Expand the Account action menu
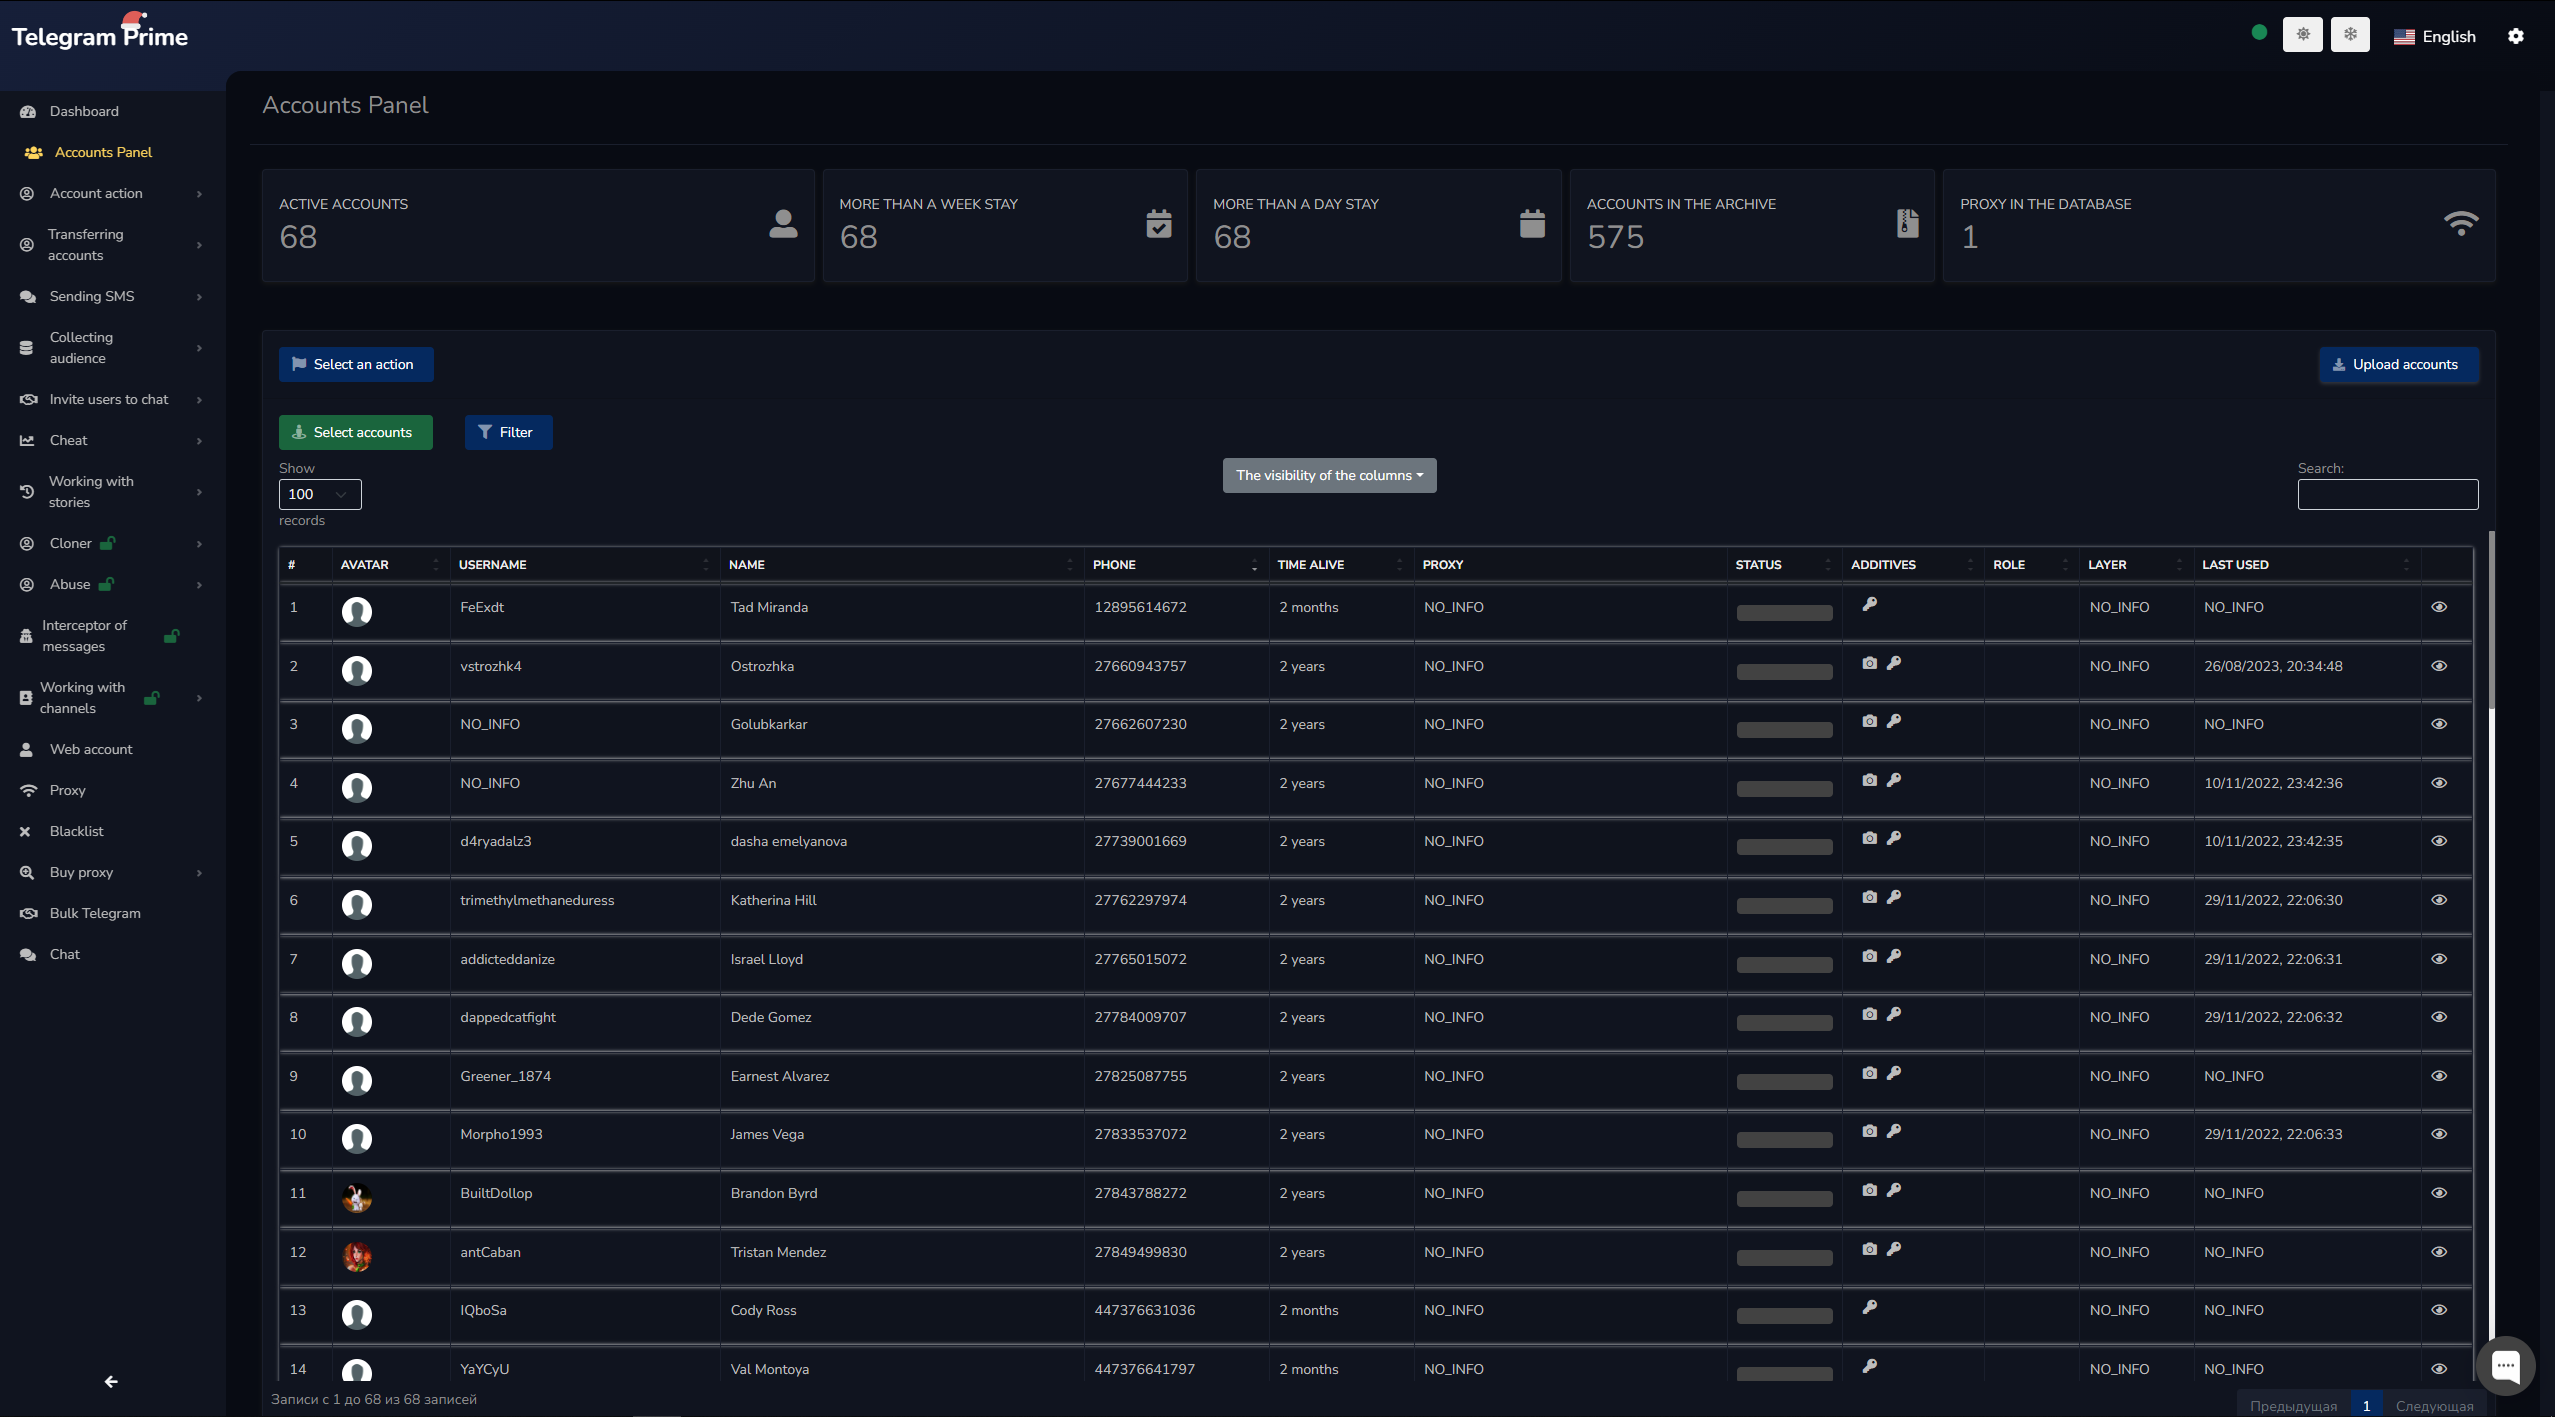This screenshot has height=1417, width=2555. [96, 193]
